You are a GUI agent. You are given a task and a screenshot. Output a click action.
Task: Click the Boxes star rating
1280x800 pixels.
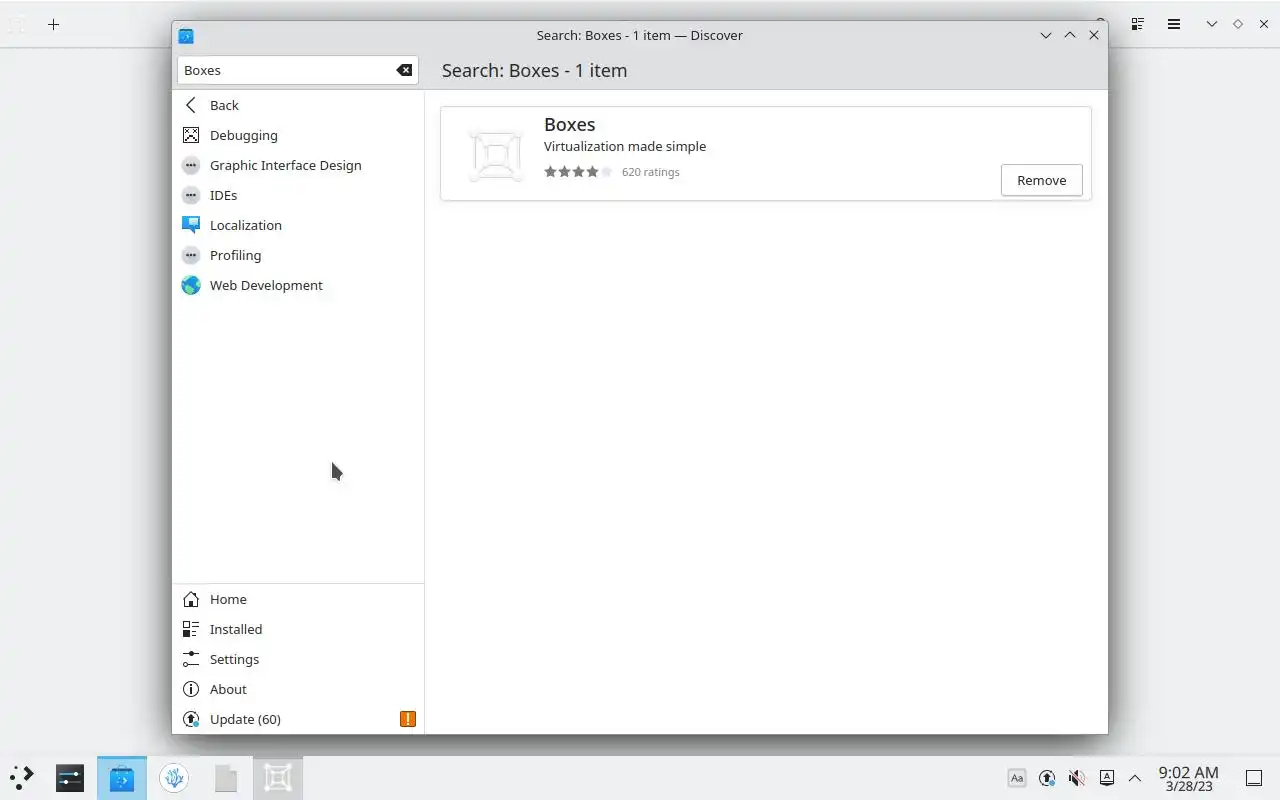point(578,172)
